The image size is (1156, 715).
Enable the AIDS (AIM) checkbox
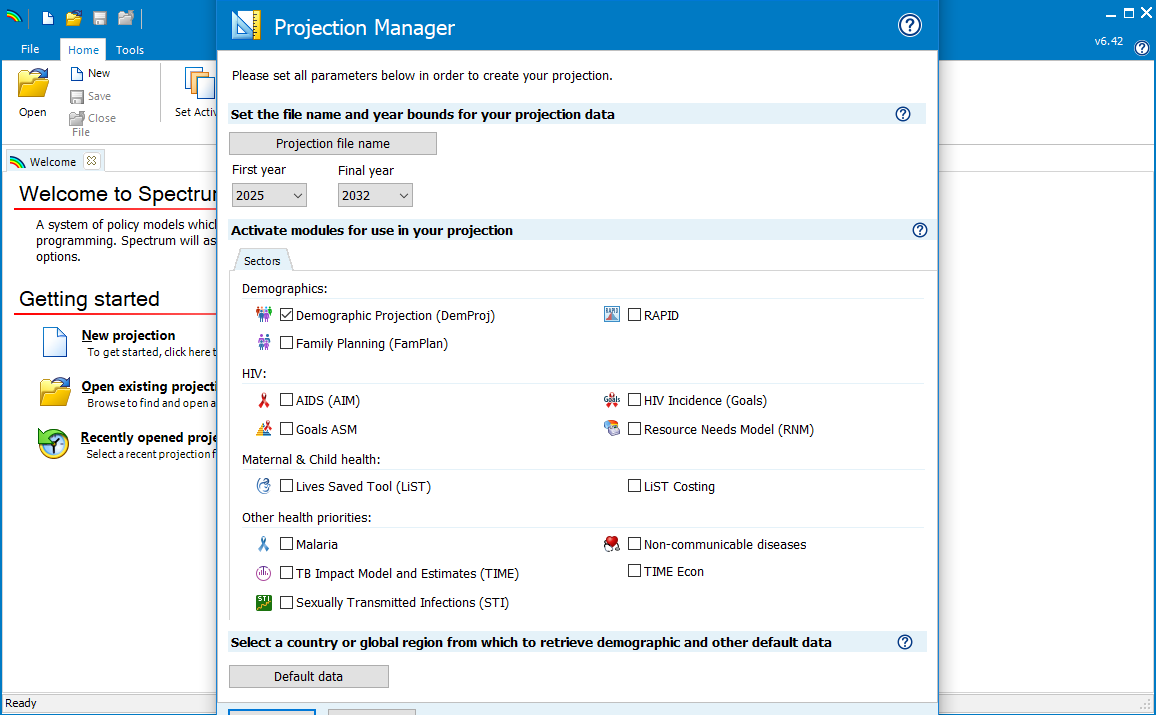point(286,400)
